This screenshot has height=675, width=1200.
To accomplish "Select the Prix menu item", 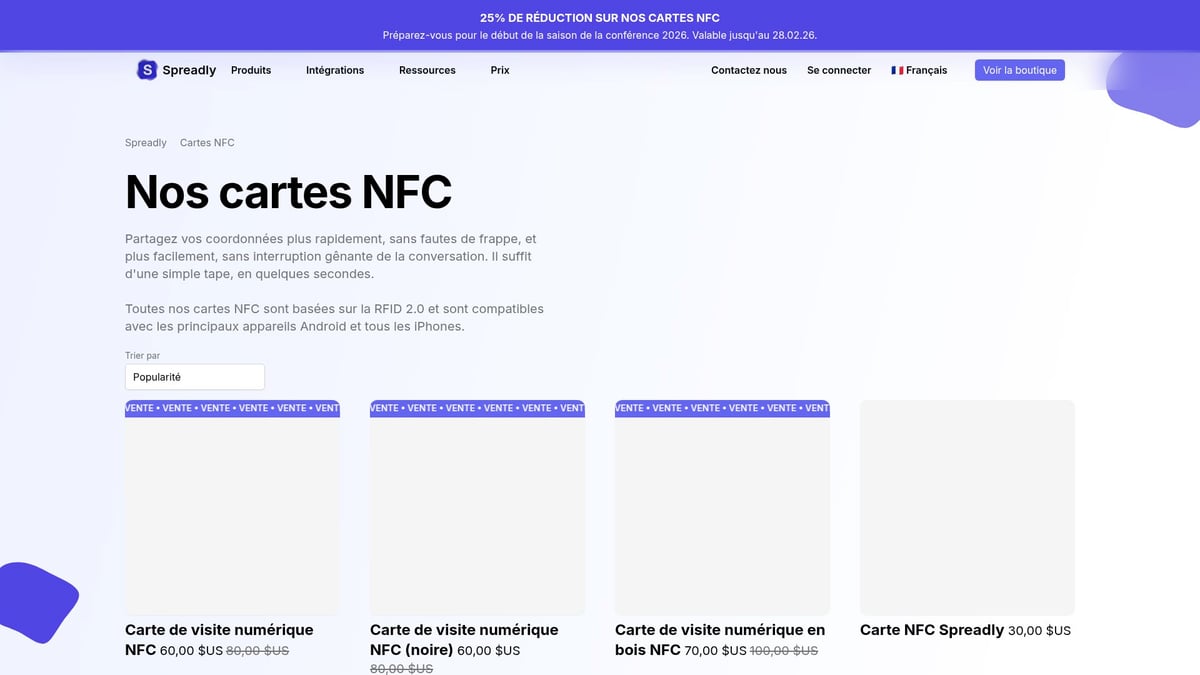I will coord(499,70).
